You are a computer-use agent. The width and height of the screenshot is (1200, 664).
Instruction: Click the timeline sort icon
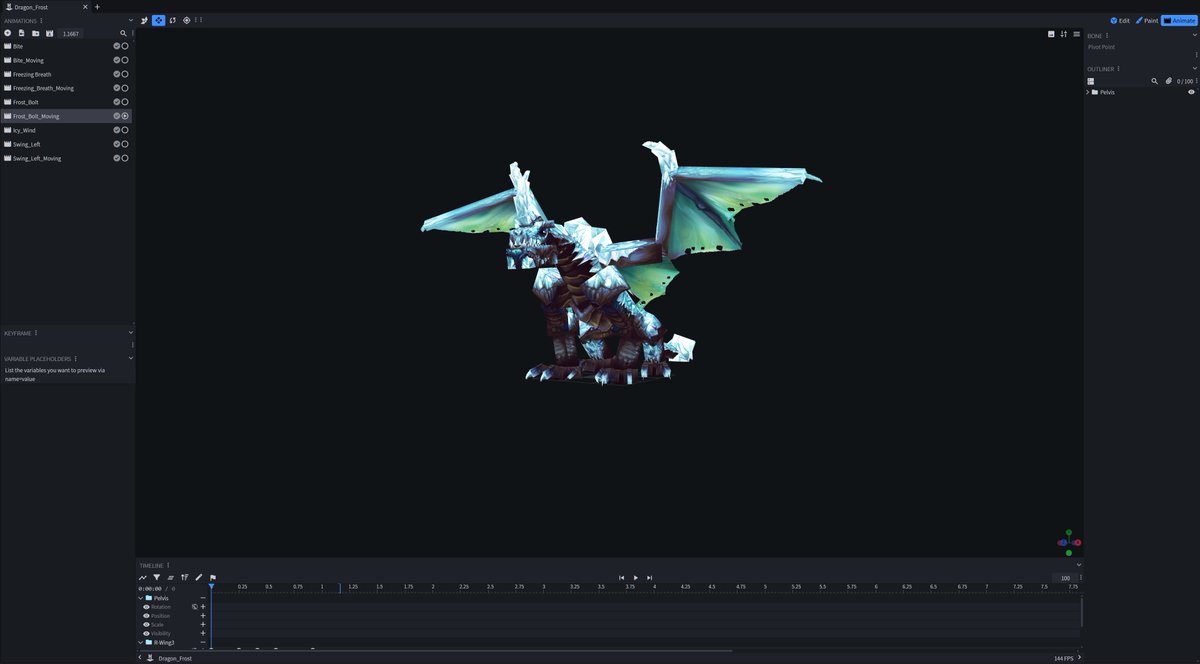click(184, 577)
